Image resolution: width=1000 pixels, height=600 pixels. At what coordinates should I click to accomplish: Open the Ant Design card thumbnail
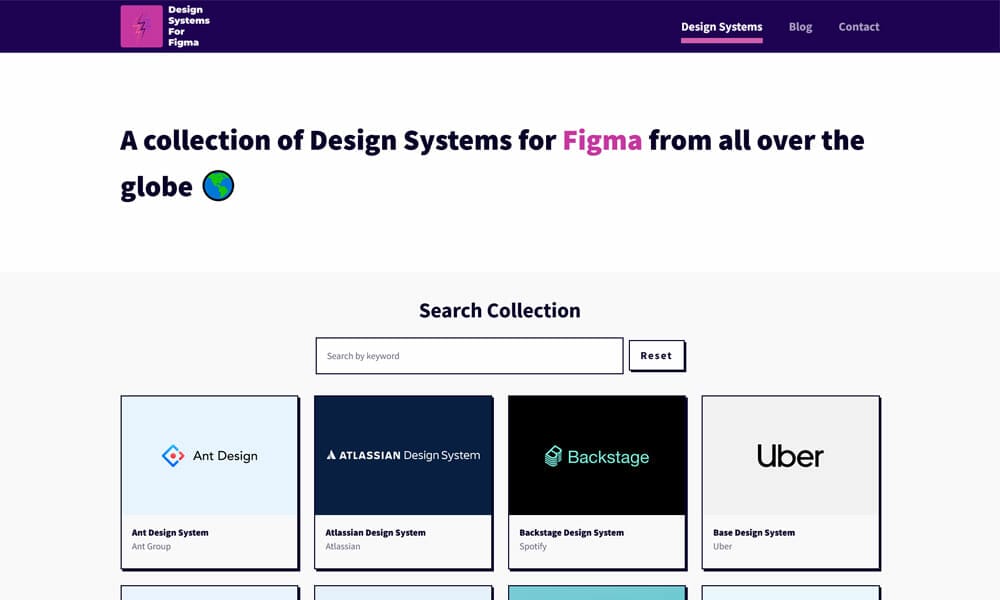coord(209,456)
